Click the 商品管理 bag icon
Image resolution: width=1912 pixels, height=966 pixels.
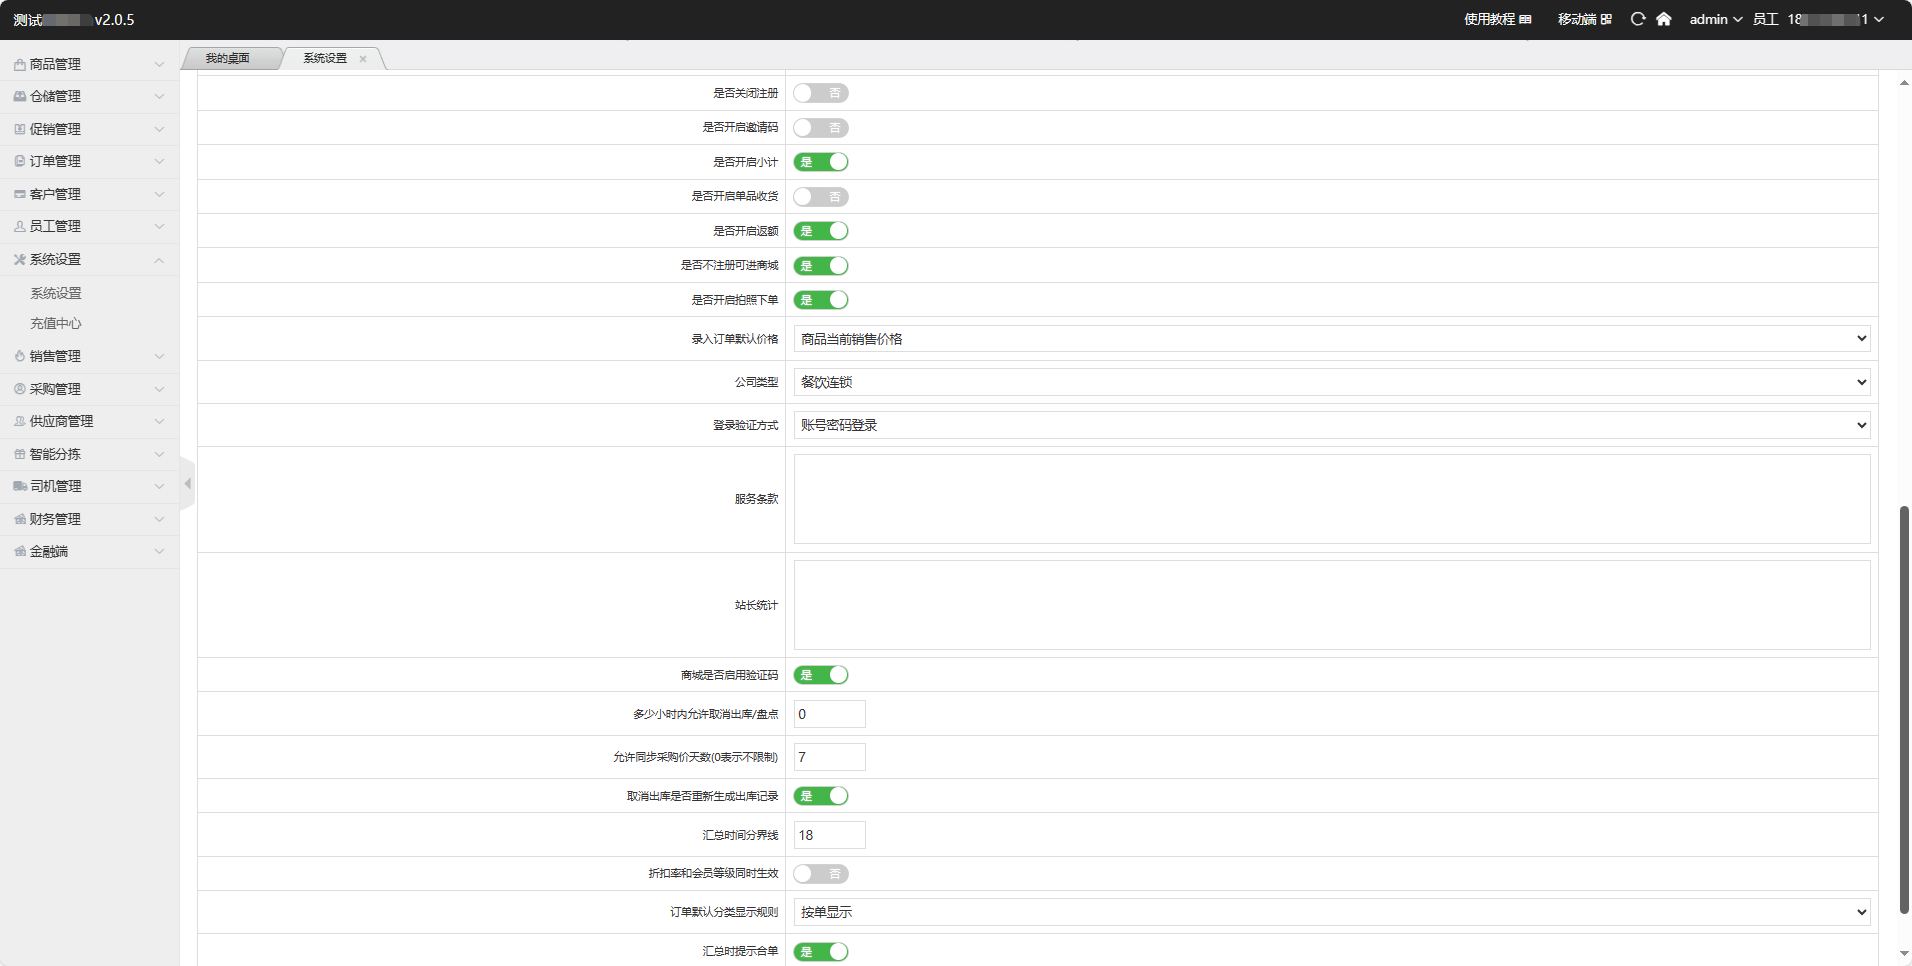19,64
